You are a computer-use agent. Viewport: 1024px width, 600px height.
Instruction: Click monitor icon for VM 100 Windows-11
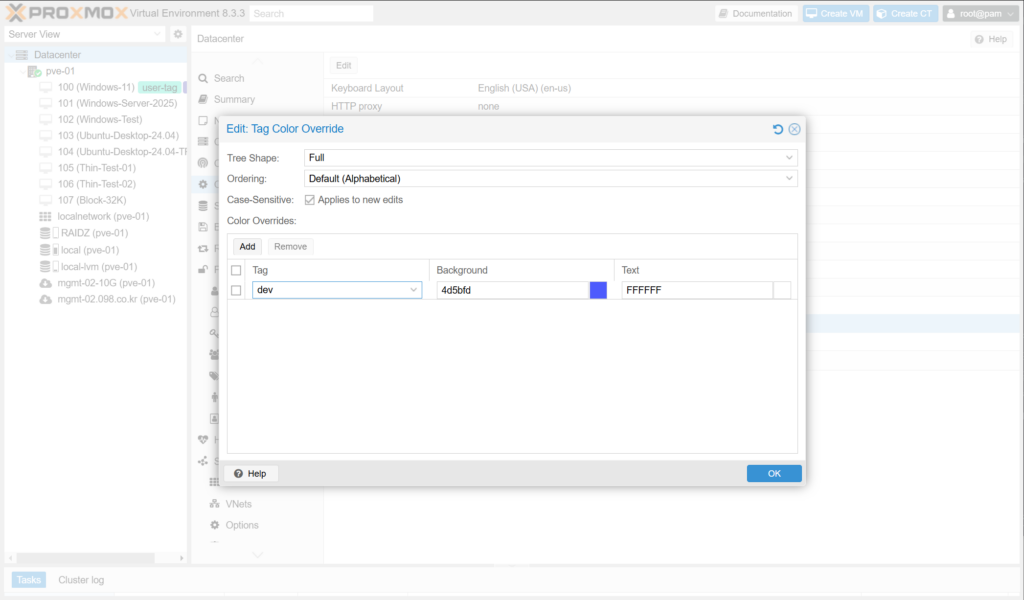(45, 87)
